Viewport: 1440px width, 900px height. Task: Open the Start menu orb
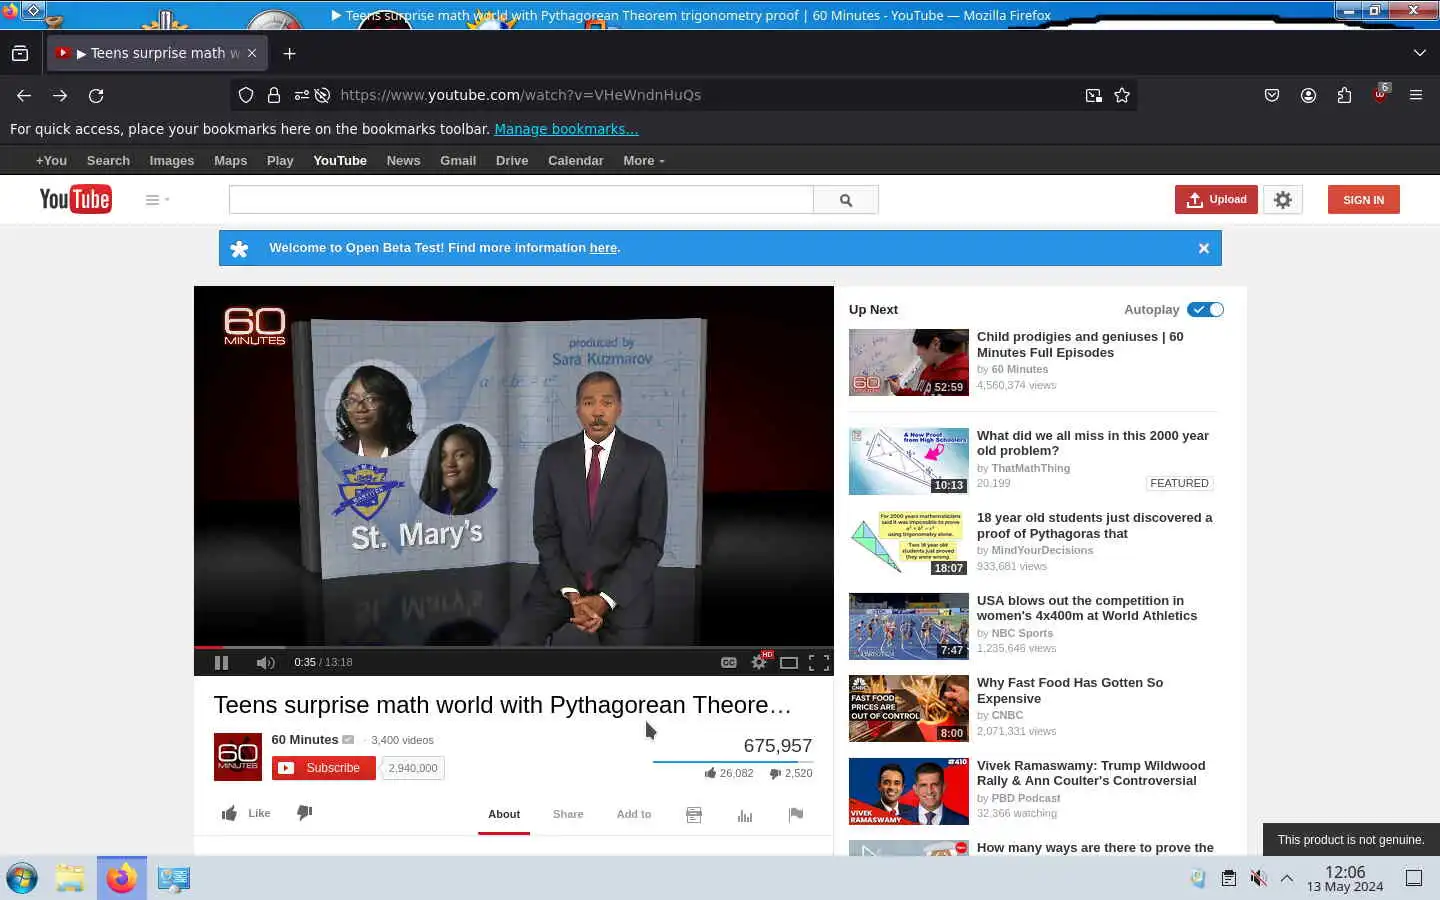click(x=21, y=878)
